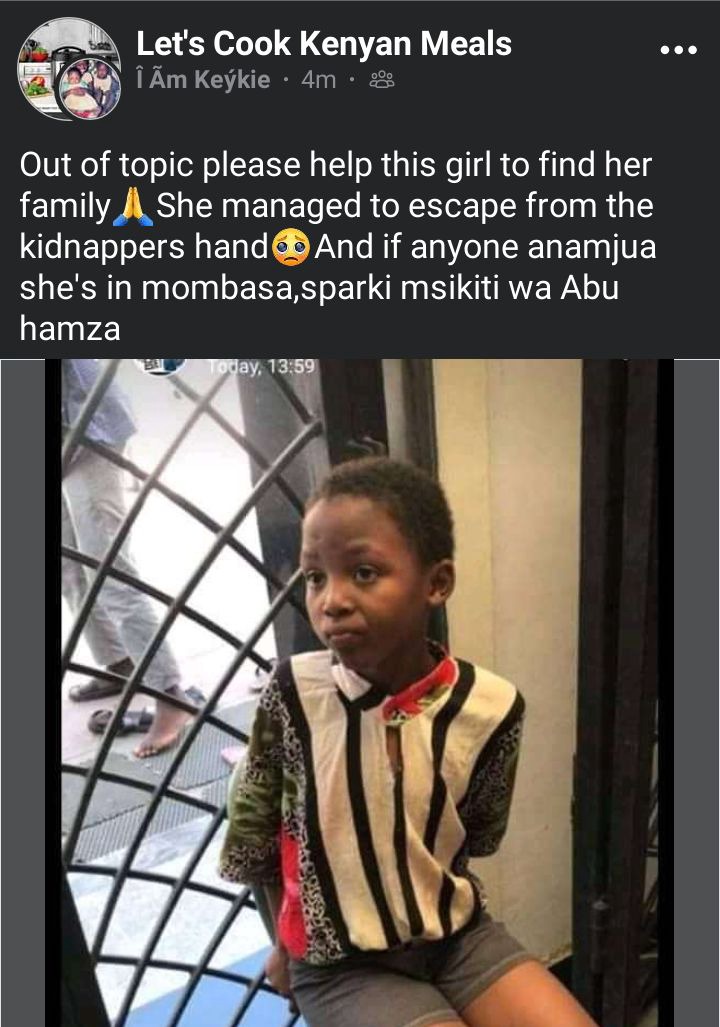Open the poster's small overlapping profile picture
The width and height of the screenshot is (720, 1027).
pos(90,88)
